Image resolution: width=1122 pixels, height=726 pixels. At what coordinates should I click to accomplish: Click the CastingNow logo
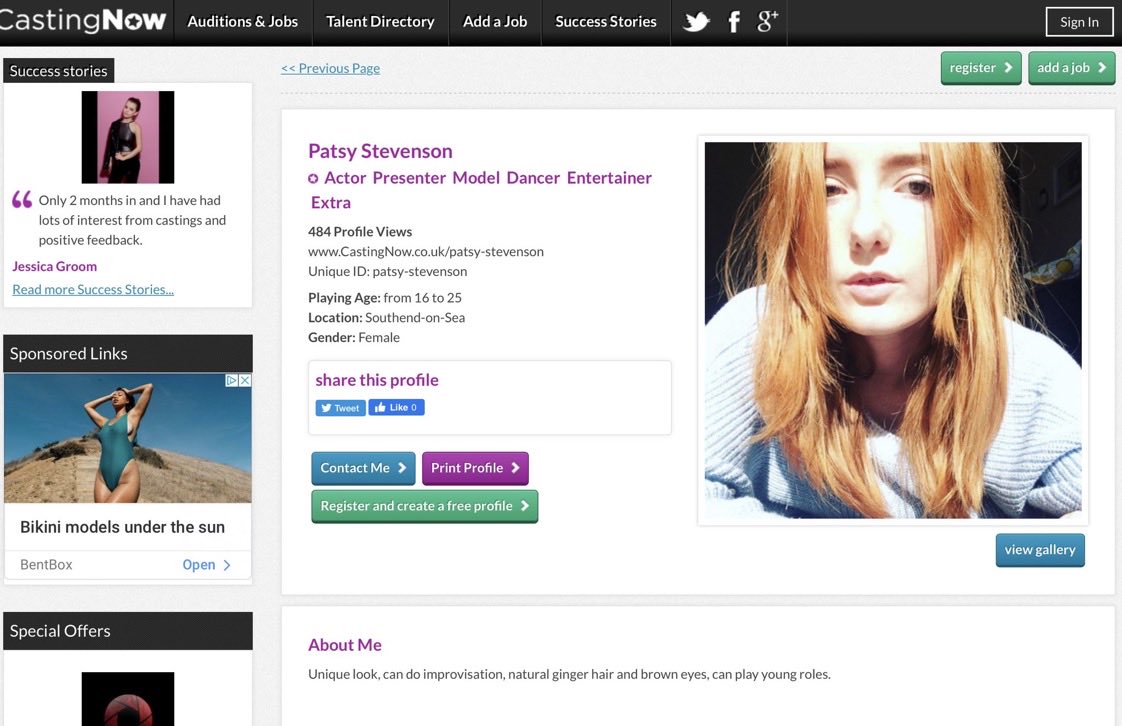click(83, 20)
